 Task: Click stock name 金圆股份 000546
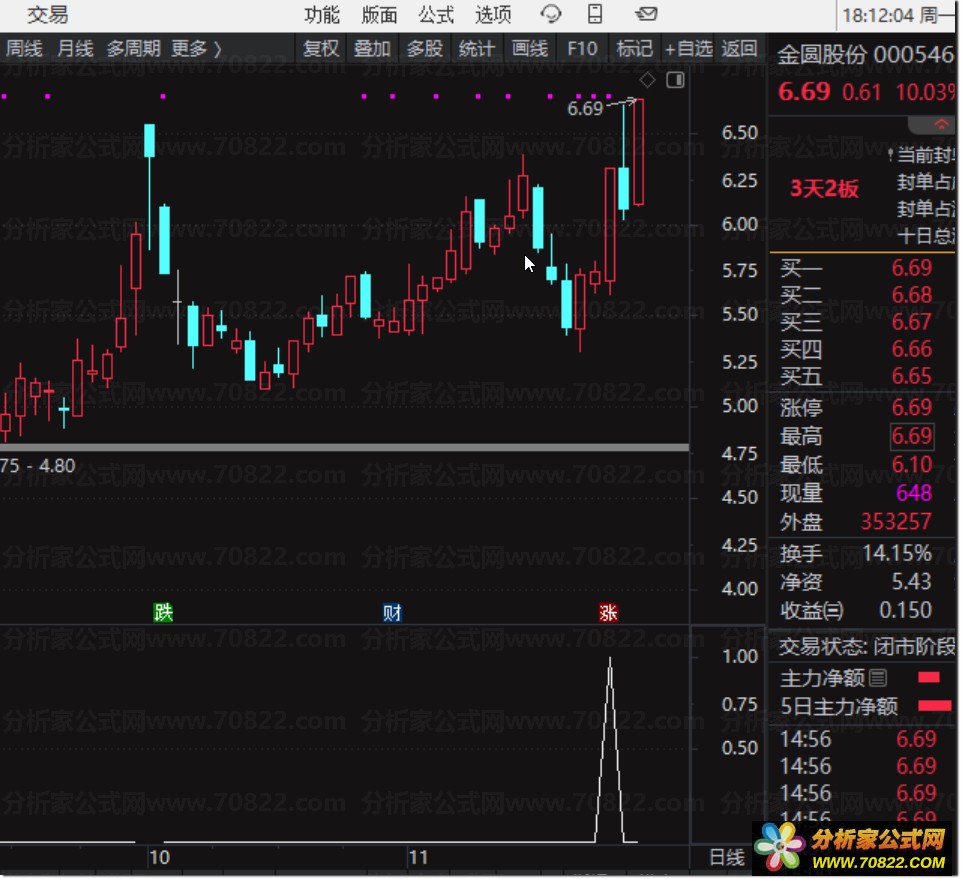(865, 55)
